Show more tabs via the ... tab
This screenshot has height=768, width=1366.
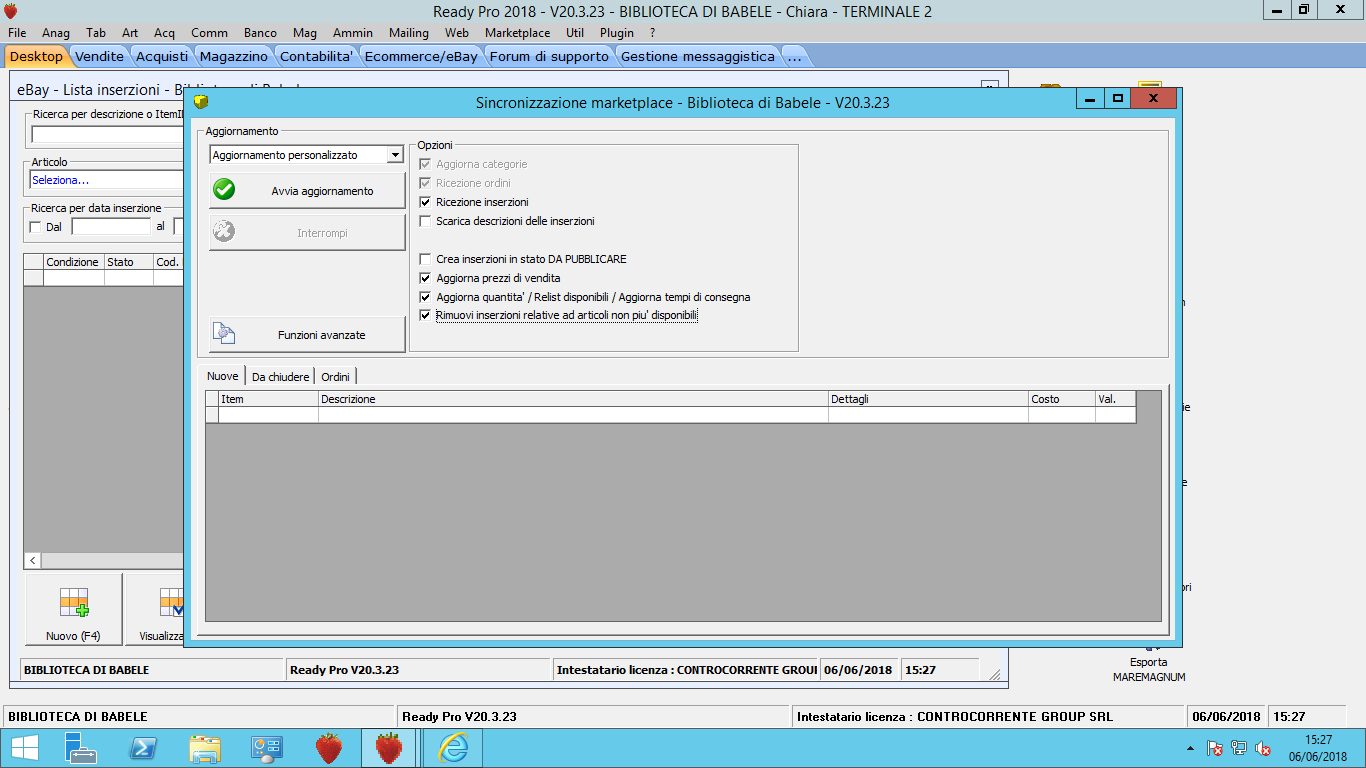(794, 56)
